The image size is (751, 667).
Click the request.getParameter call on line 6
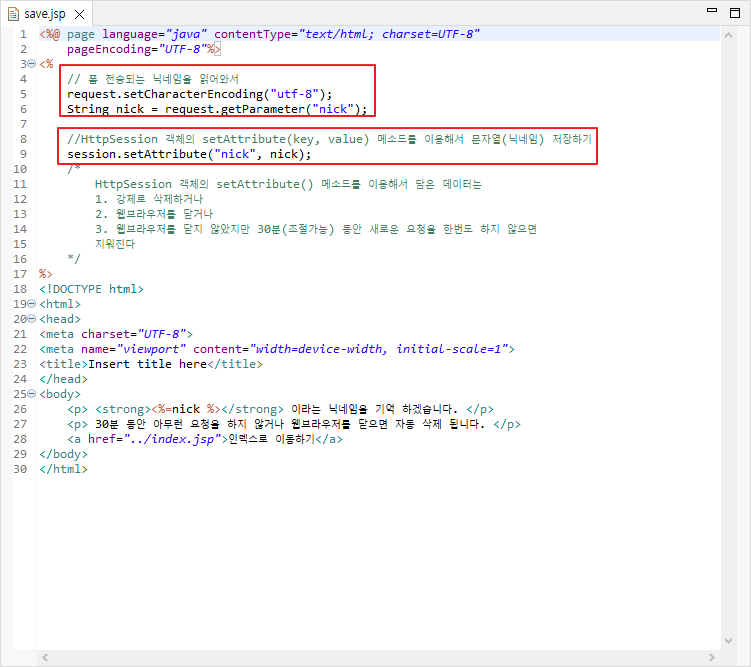point(266,109)
